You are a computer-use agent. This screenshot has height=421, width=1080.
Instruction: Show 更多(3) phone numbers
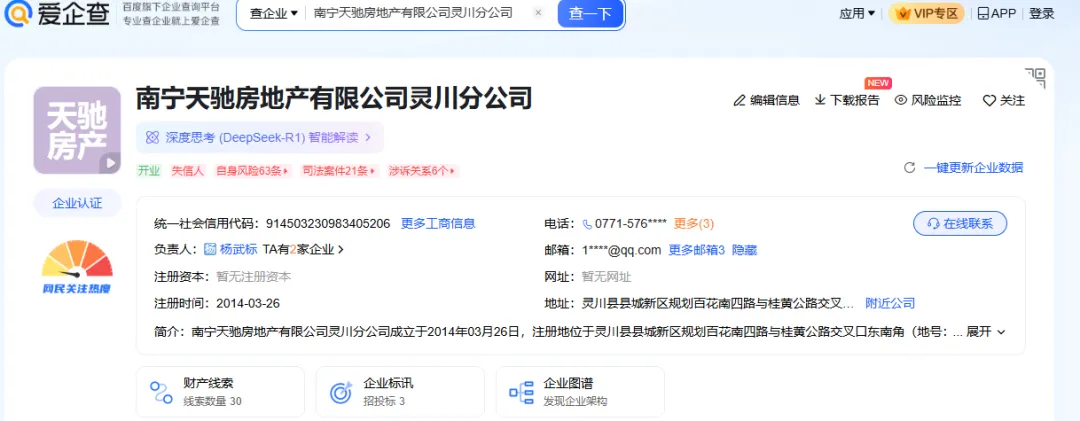694,223
